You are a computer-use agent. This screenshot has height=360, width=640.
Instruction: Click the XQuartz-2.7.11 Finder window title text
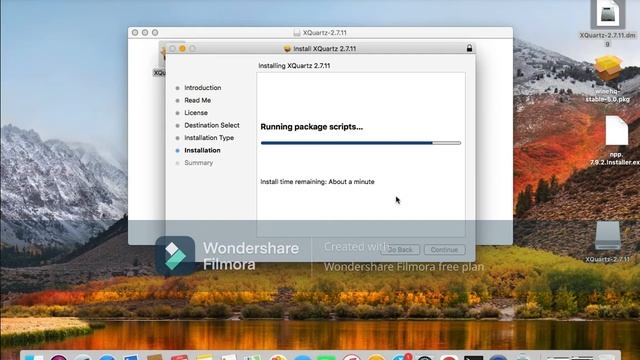[x=324, y=33]
